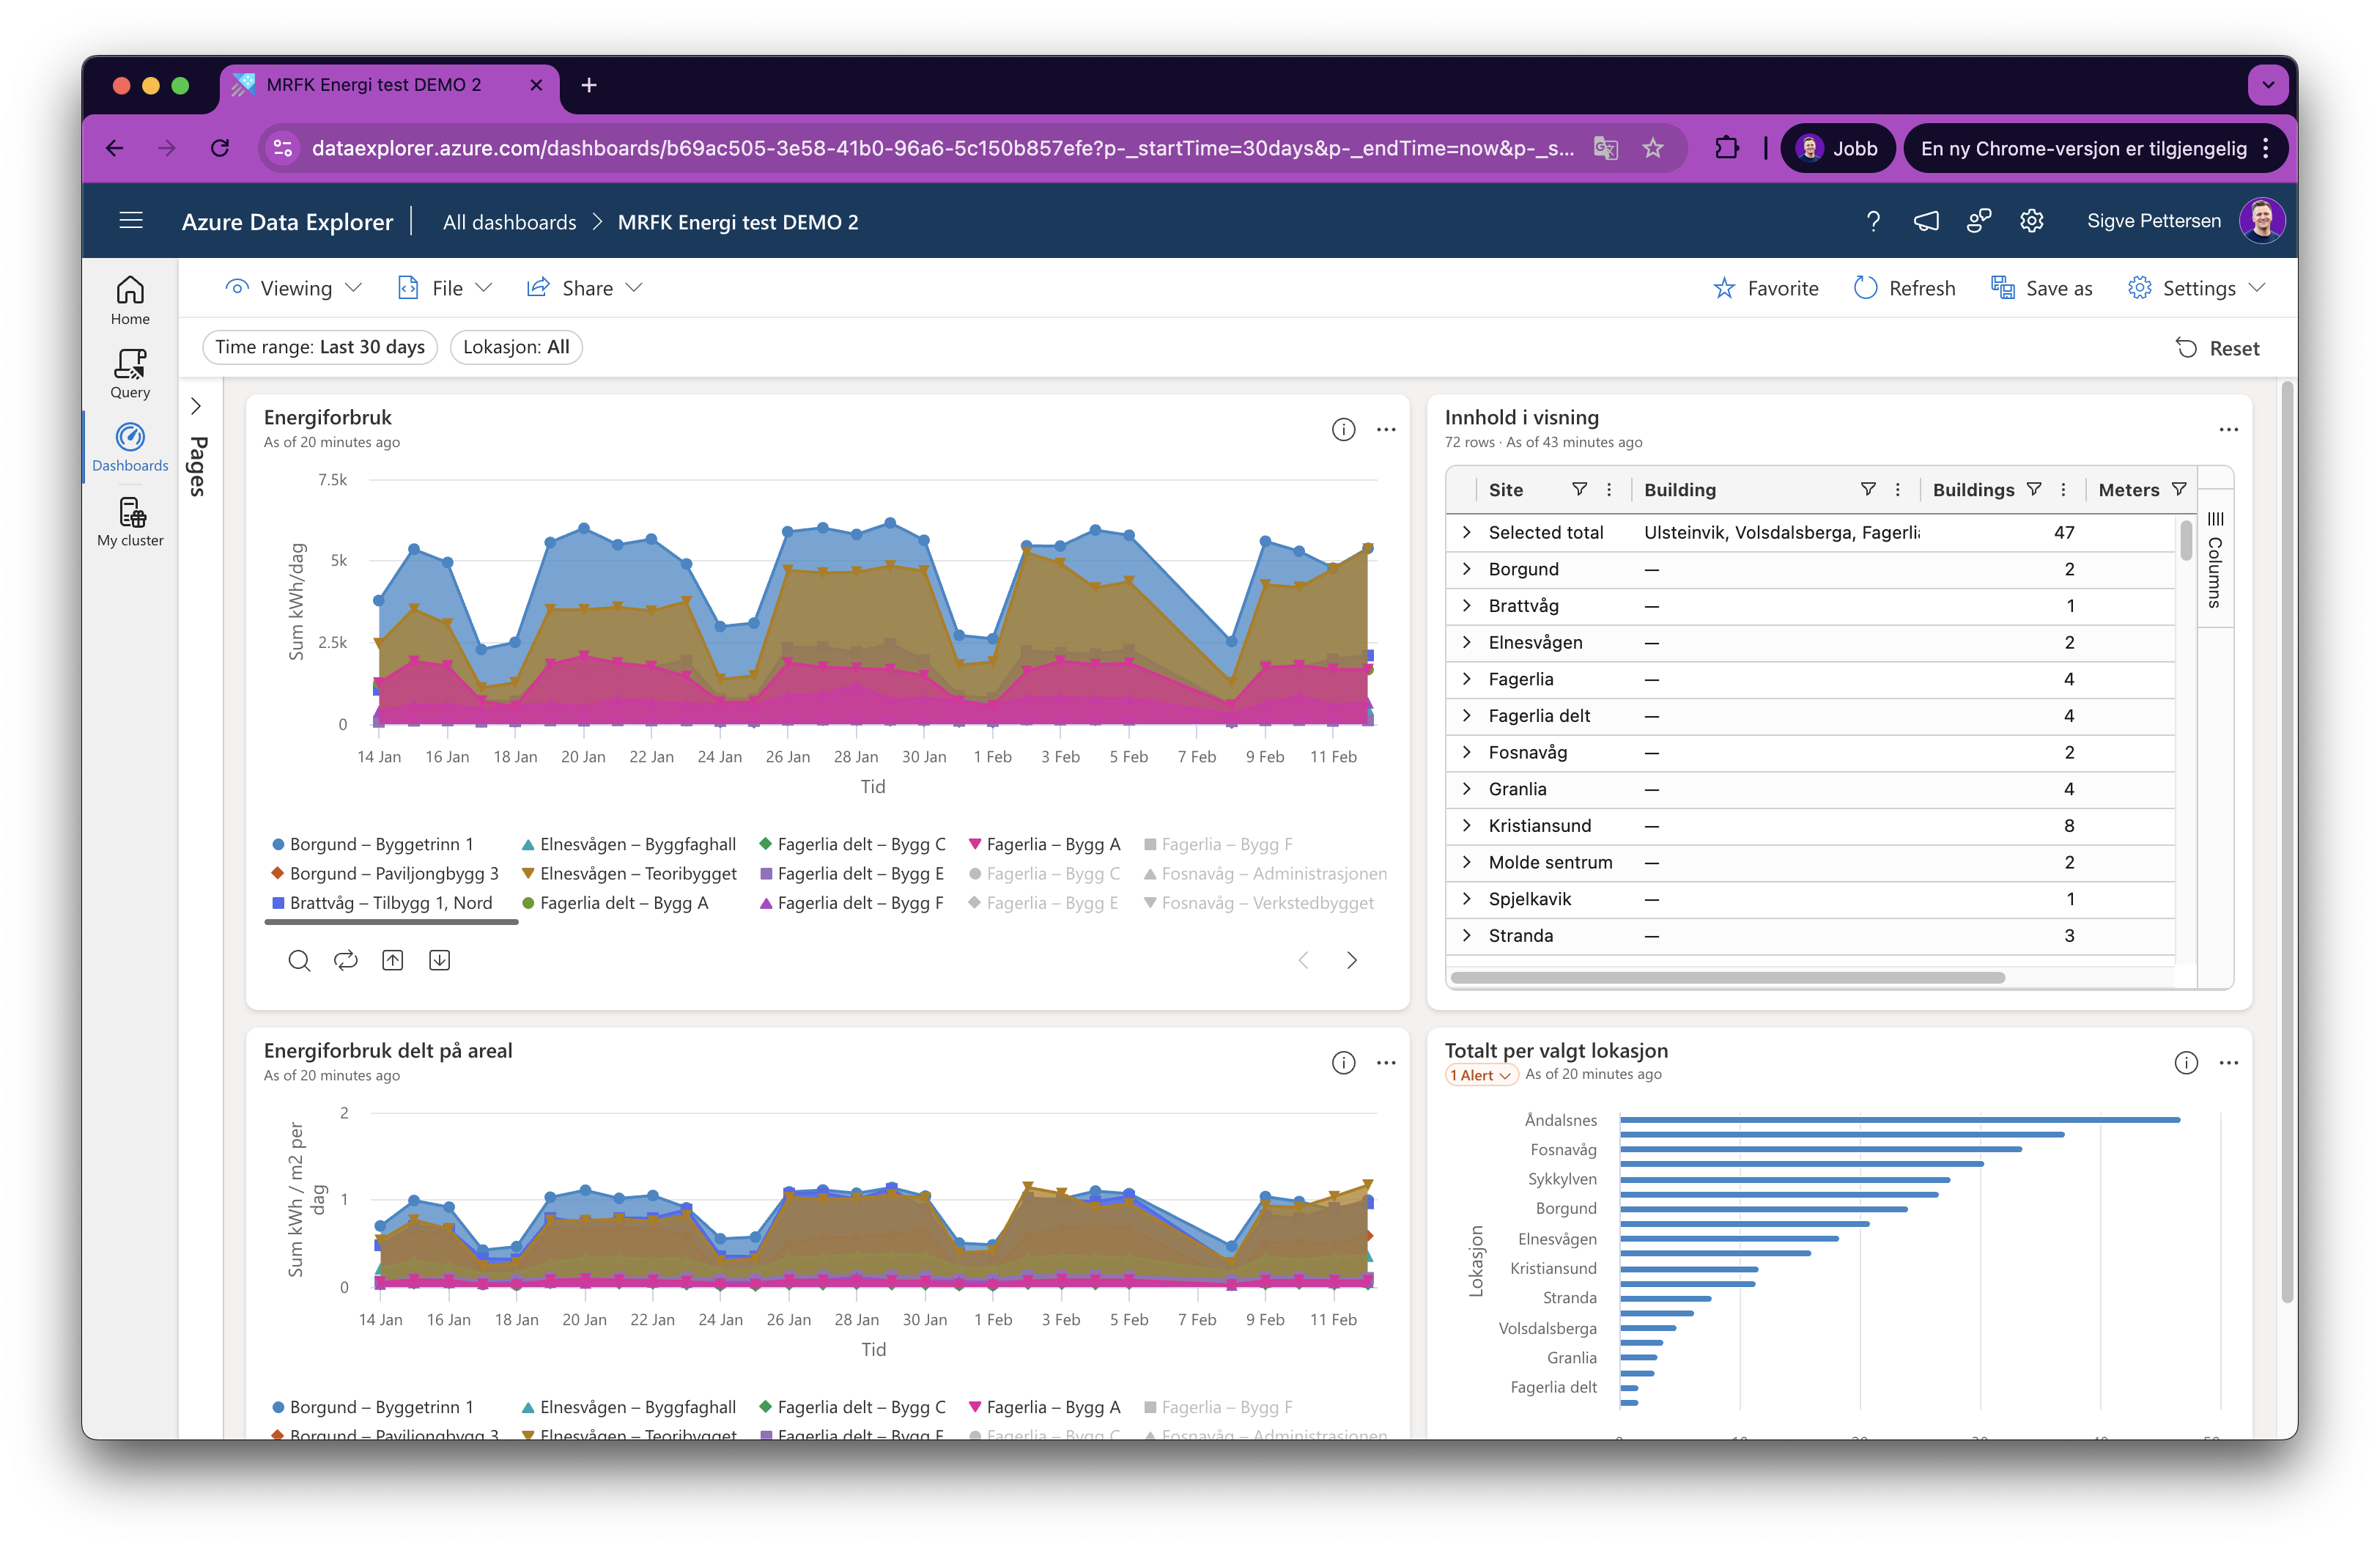Image resolution: width=2380 pixels, height=1548 pixels.
Task: Open the Building column menu dots
Action: pyautogui.click(x=1897, y=489)
